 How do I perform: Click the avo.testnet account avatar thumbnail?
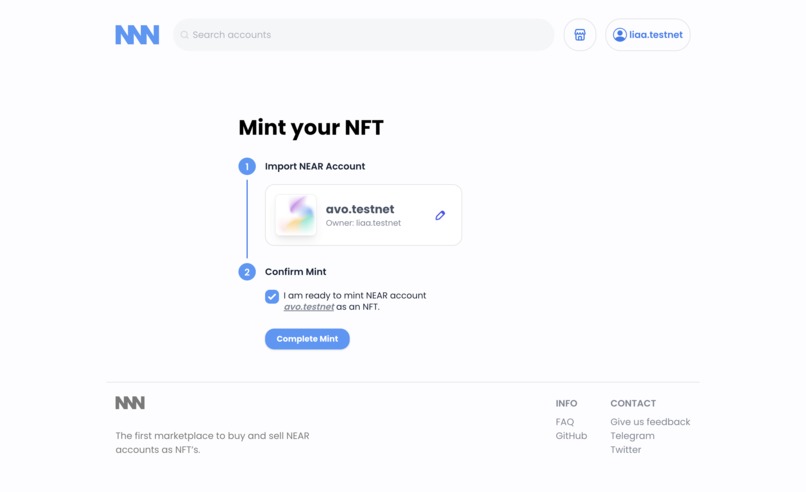point(296,215)
